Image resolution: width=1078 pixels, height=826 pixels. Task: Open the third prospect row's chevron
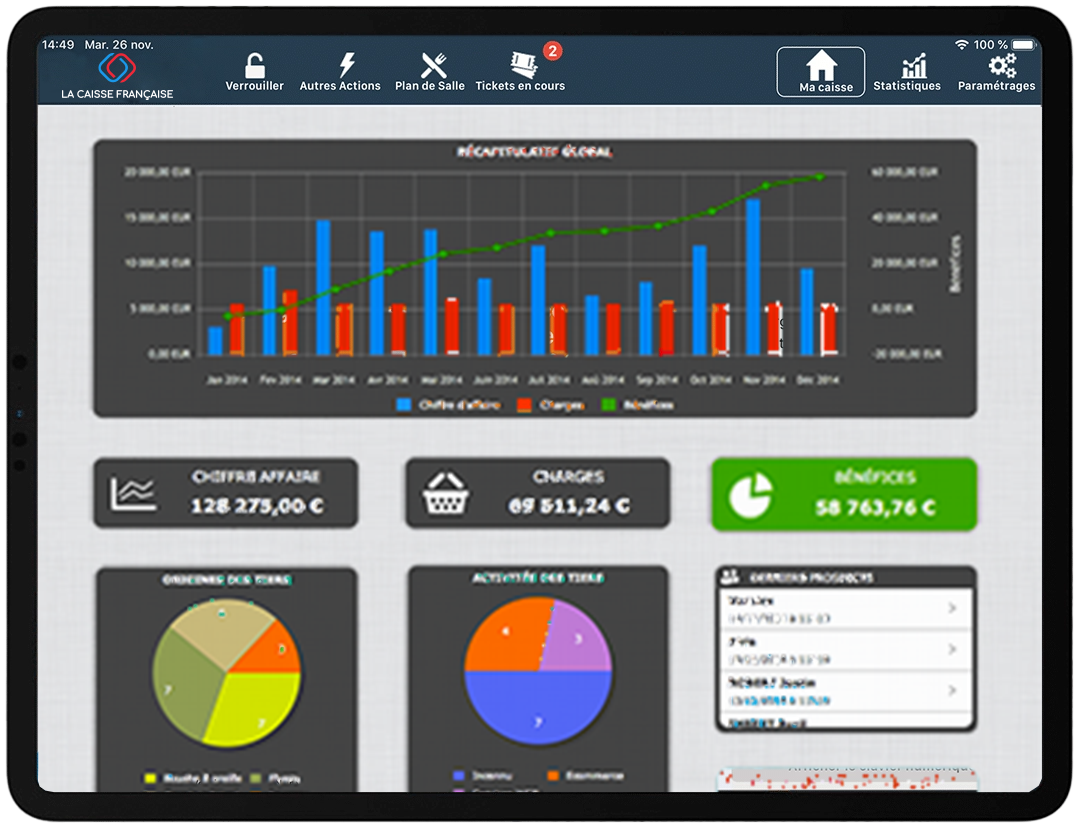[x=952, y=691]
